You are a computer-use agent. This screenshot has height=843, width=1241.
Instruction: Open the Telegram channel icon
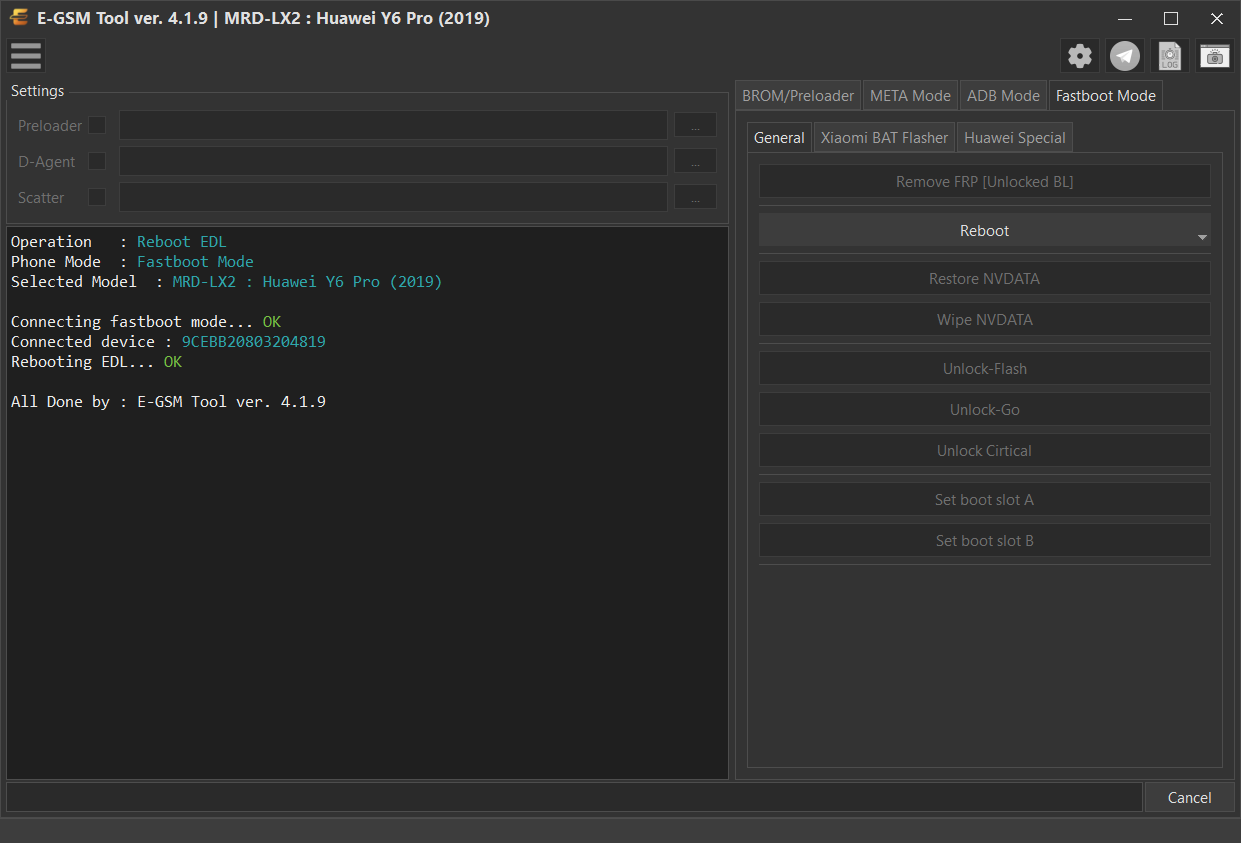tap(1125, 56)
